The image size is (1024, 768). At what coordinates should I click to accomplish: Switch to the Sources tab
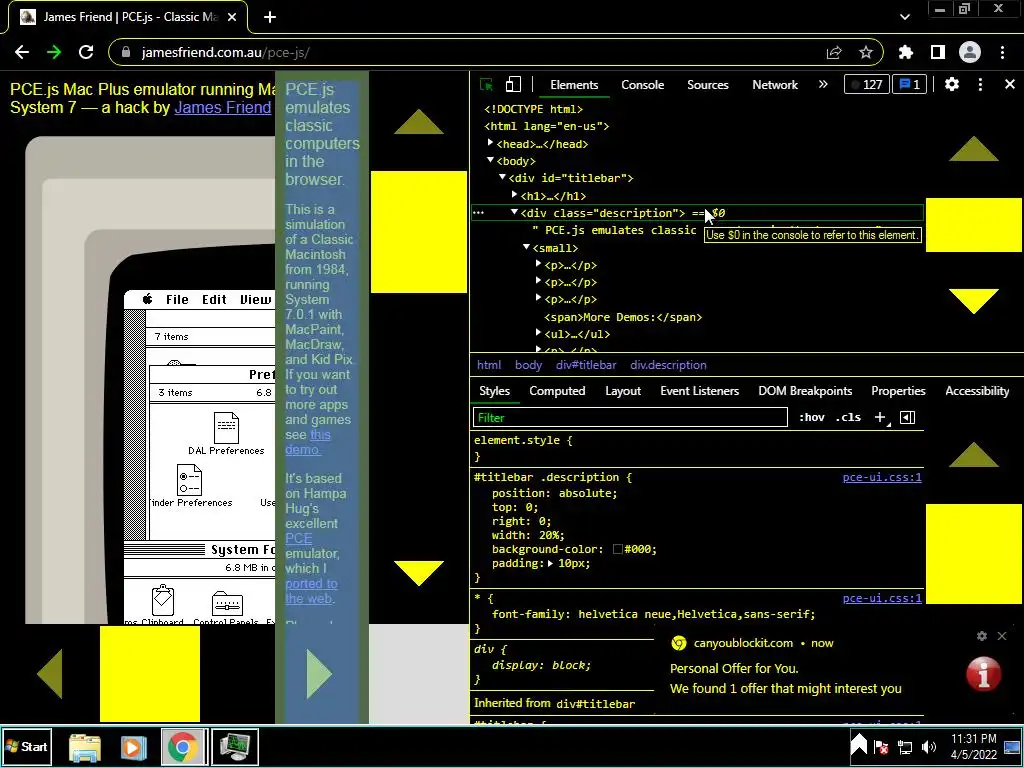(707, 85)
